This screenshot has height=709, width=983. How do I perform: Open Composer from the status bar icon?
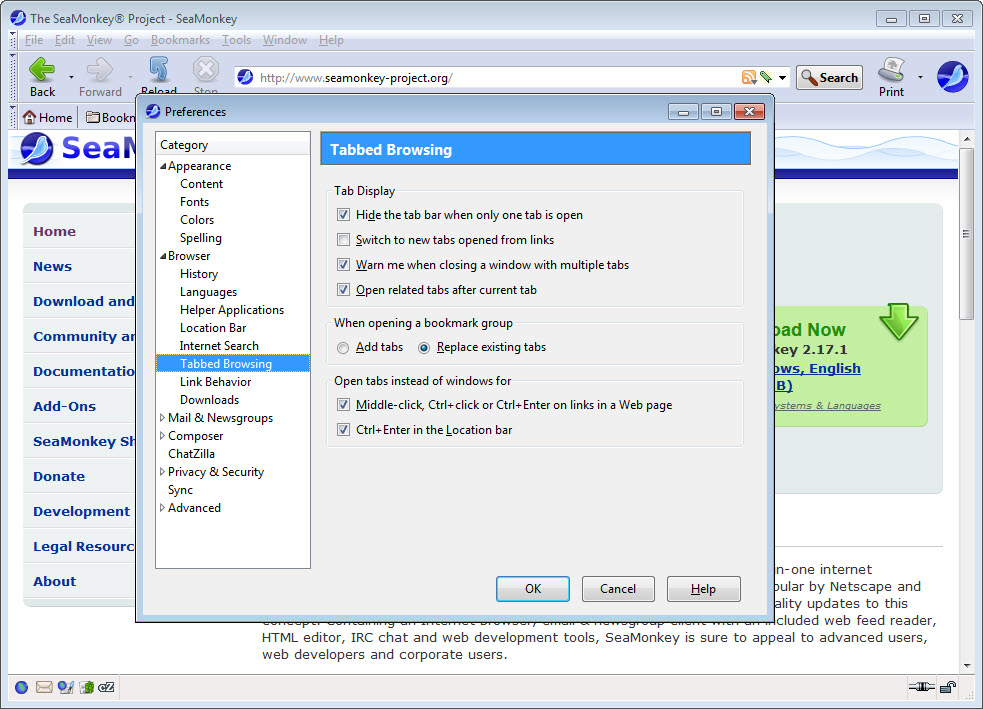[x=65, y=687]
